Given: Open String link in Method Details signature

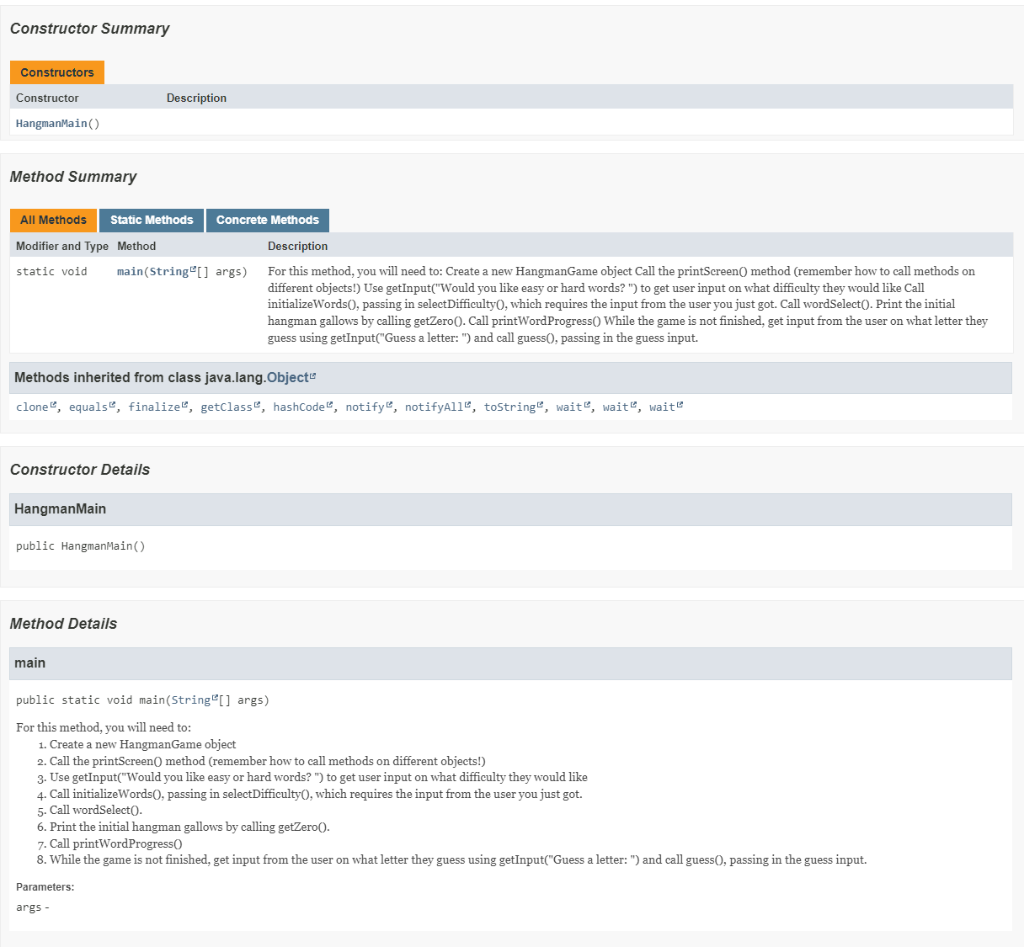Looking at the screenshot, I should pyautogui.click(x=191, y=700).
